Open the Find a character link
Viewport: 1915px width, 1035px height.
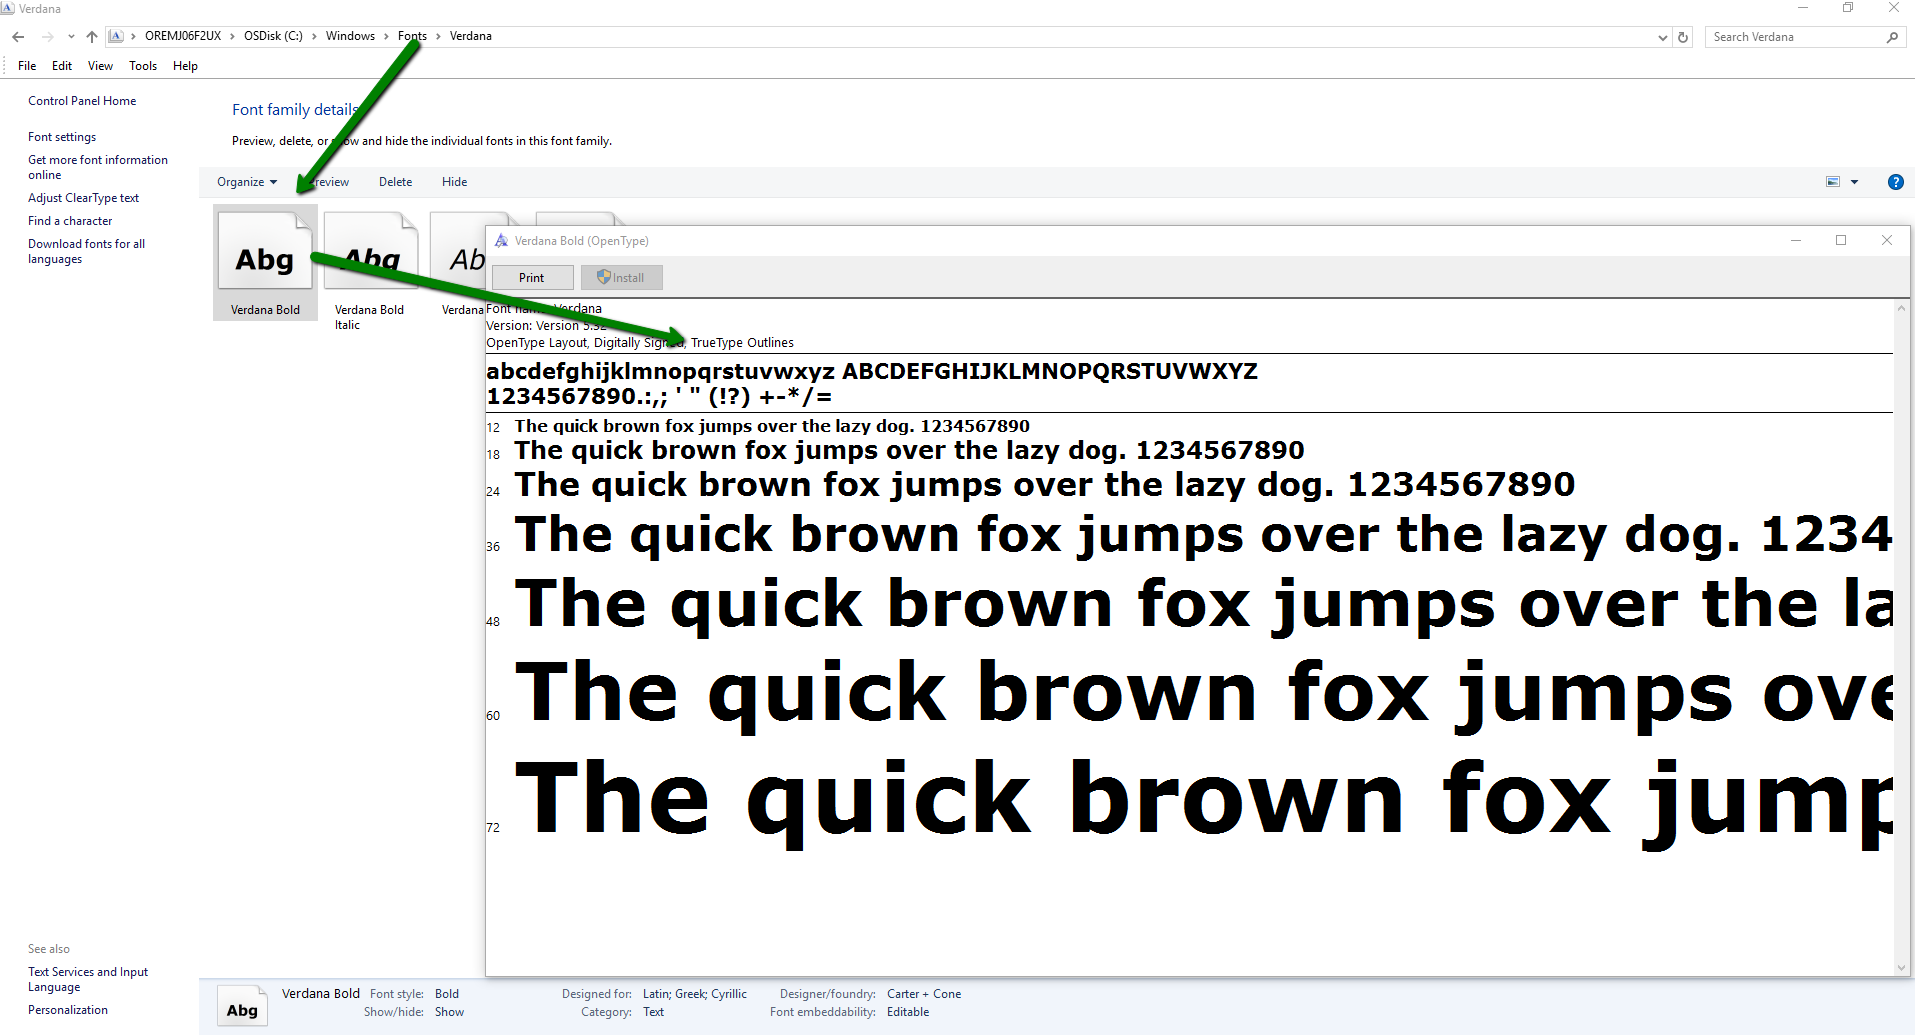coord(70,221)
